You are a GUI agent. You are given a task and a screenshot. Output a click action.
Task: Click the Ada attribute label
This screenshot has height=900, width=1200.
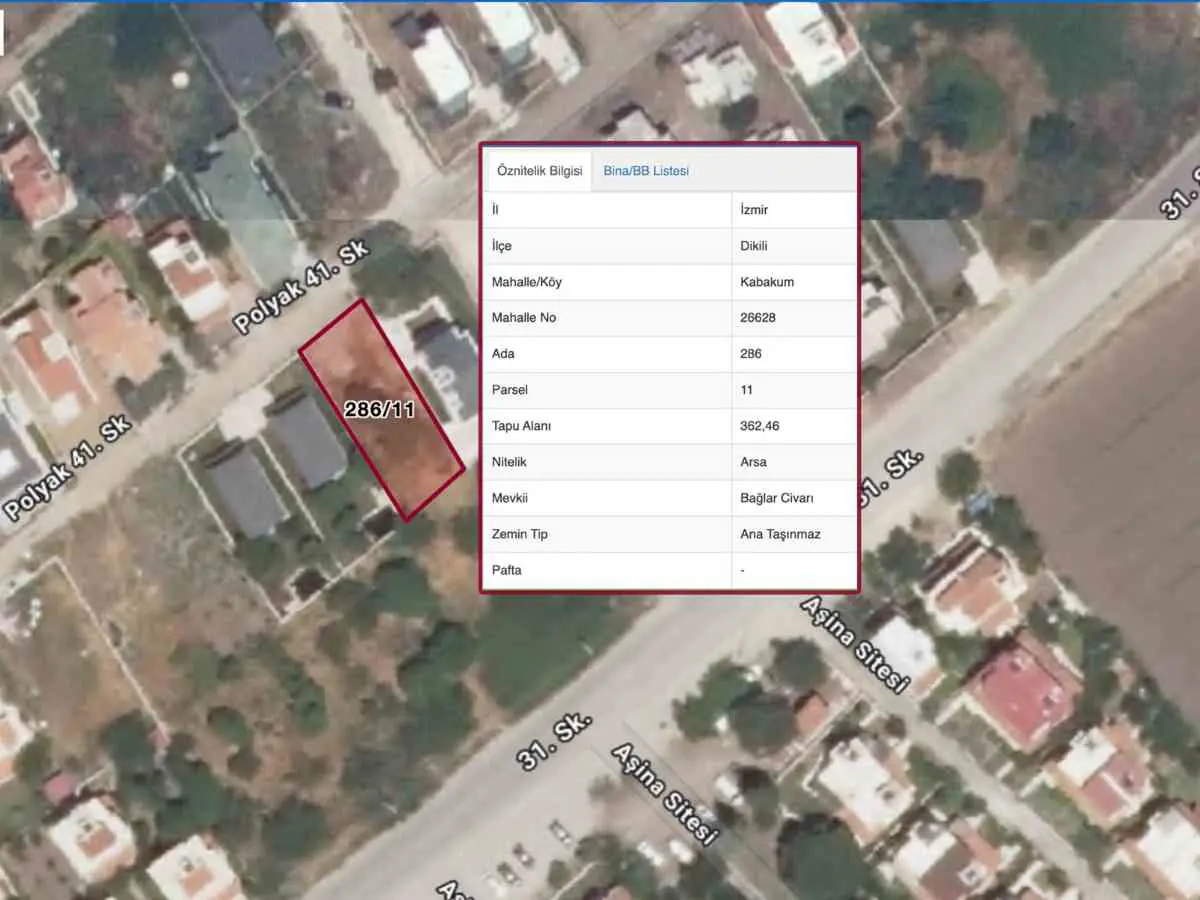point(503,354)
